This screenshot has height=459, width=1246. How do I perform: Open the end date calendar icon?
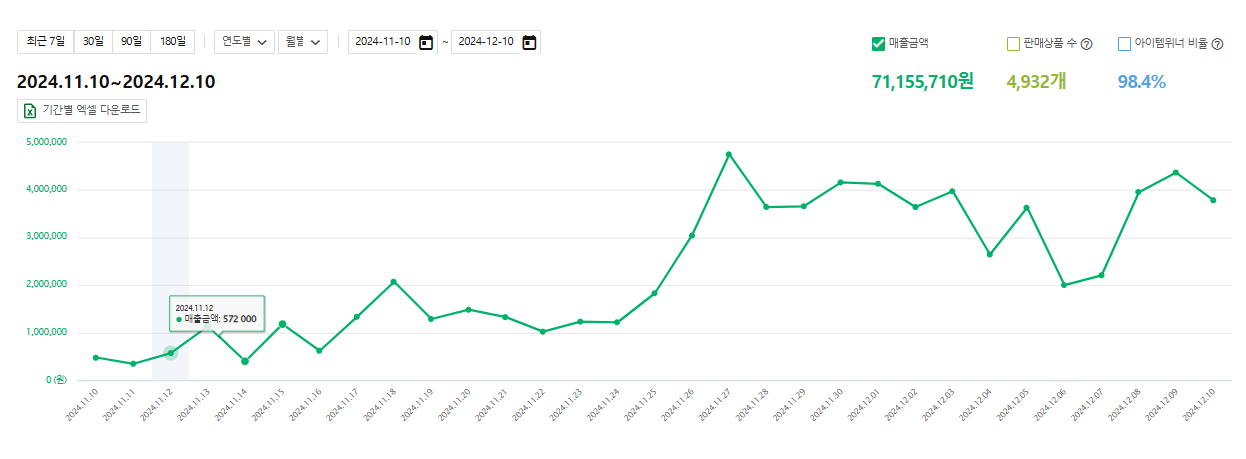click(x=529, y=42)
